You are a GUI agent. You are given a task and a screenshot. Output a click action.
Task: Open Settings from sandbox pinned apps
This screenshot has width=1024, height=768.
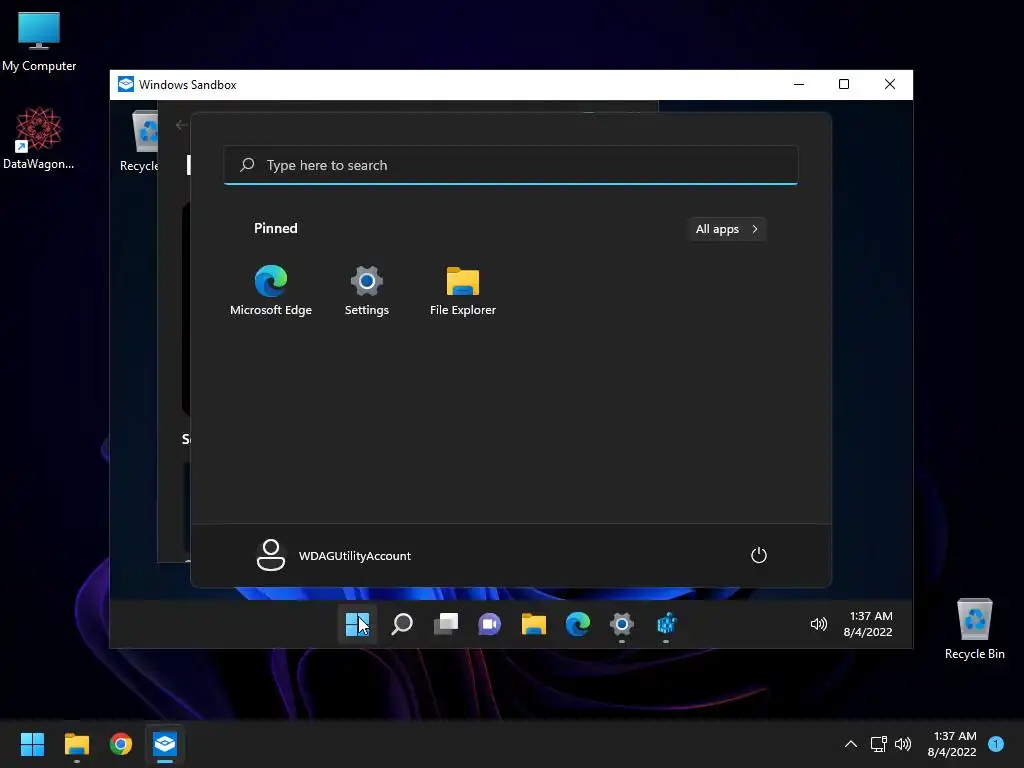tap(366, 291)
